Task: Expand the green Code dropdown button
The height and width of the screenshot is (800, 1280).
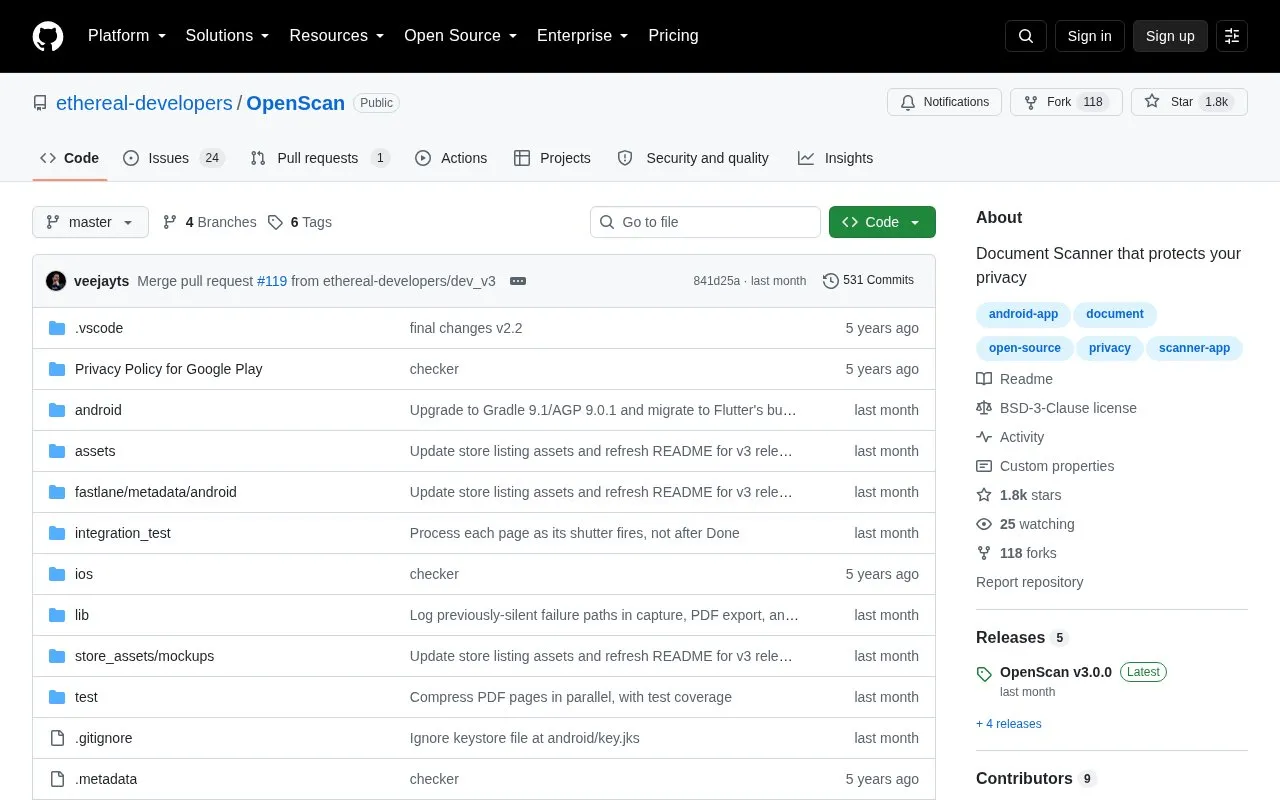Action: (882, 222)
